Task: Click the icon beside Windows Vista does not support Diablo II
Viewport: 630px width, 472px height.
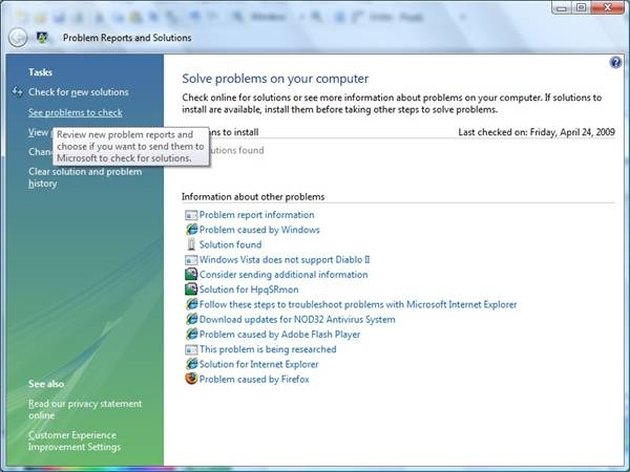Action: pos(191,260)
